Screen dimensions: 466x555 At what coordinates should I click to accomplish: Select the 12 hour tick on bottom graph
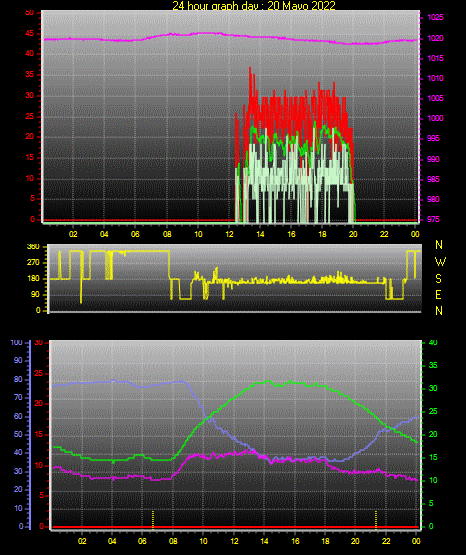pyautogui.click(x=234, y=541)
